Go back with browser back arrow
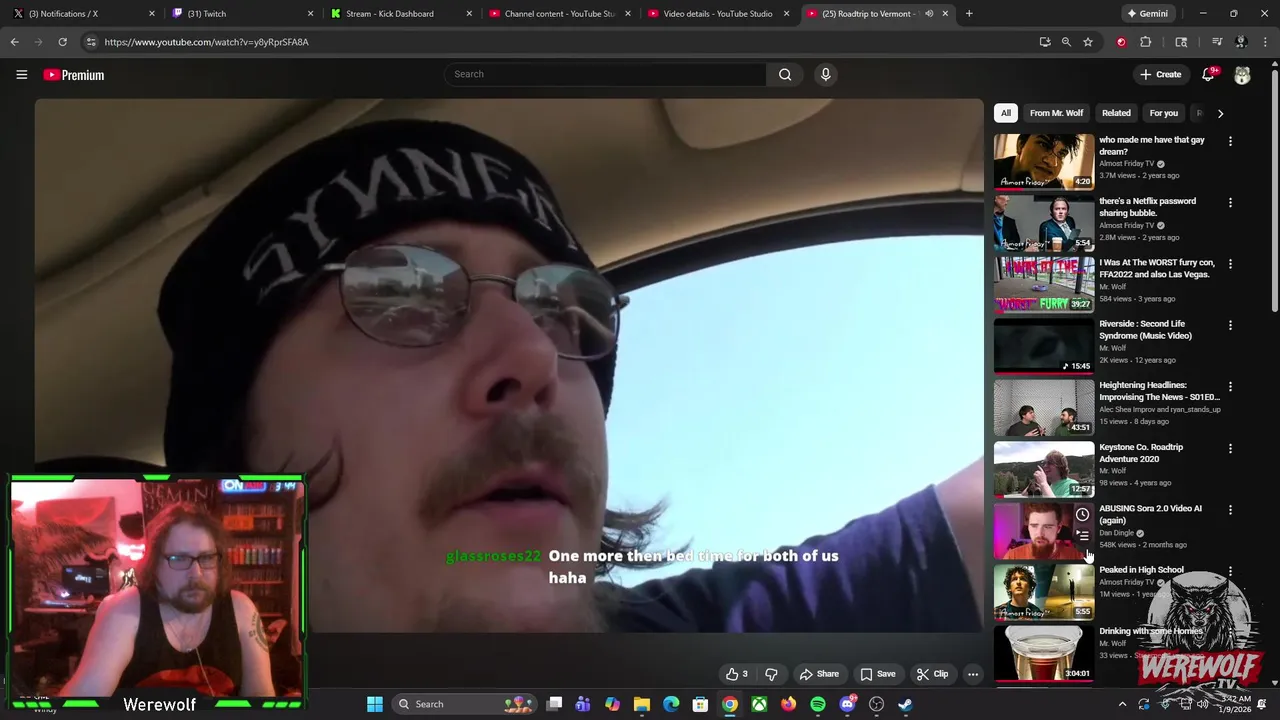 tap(14, 42)
